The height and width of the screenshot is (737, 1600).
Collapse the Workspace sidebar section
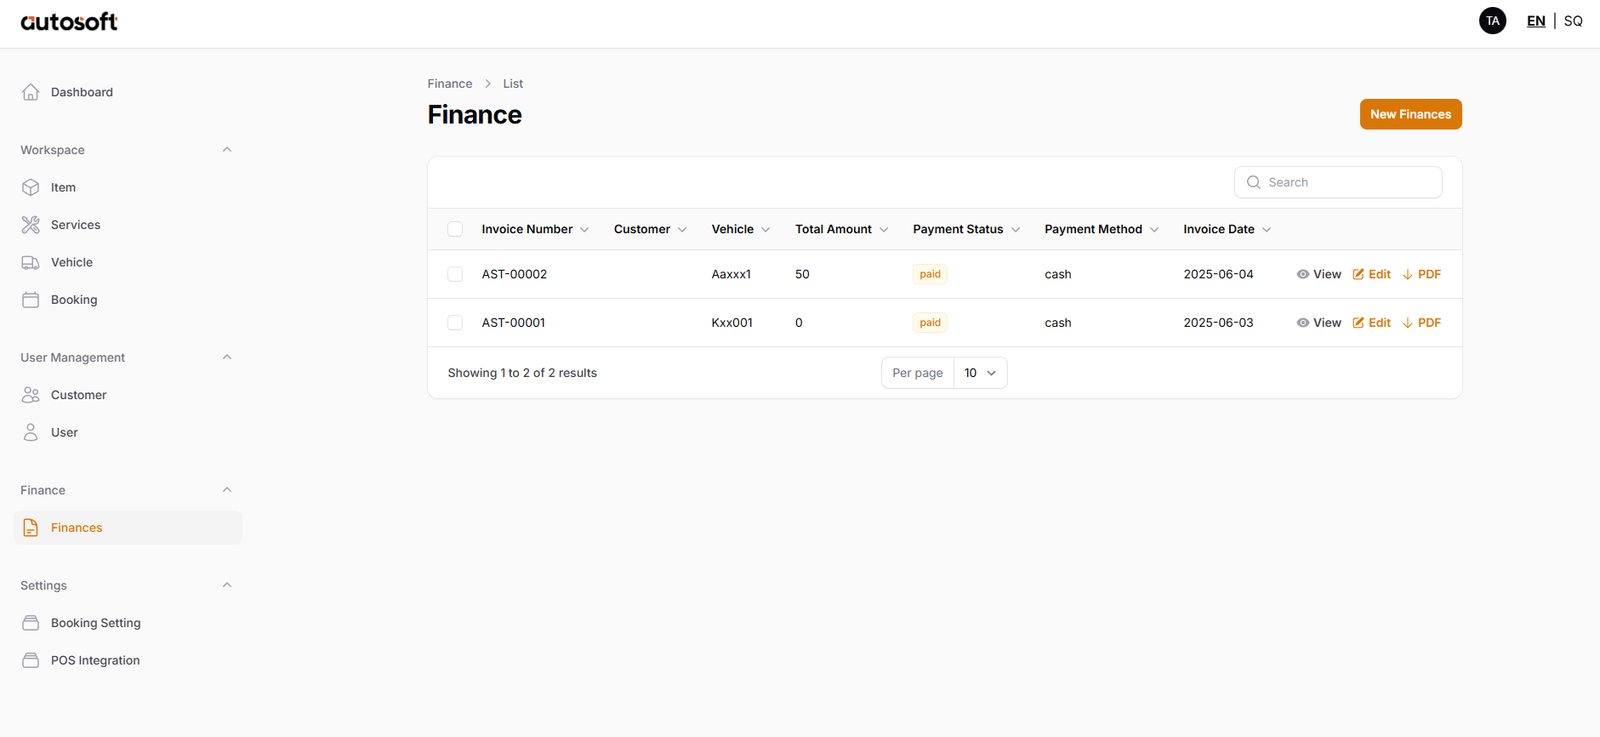(x=227, y=150)
